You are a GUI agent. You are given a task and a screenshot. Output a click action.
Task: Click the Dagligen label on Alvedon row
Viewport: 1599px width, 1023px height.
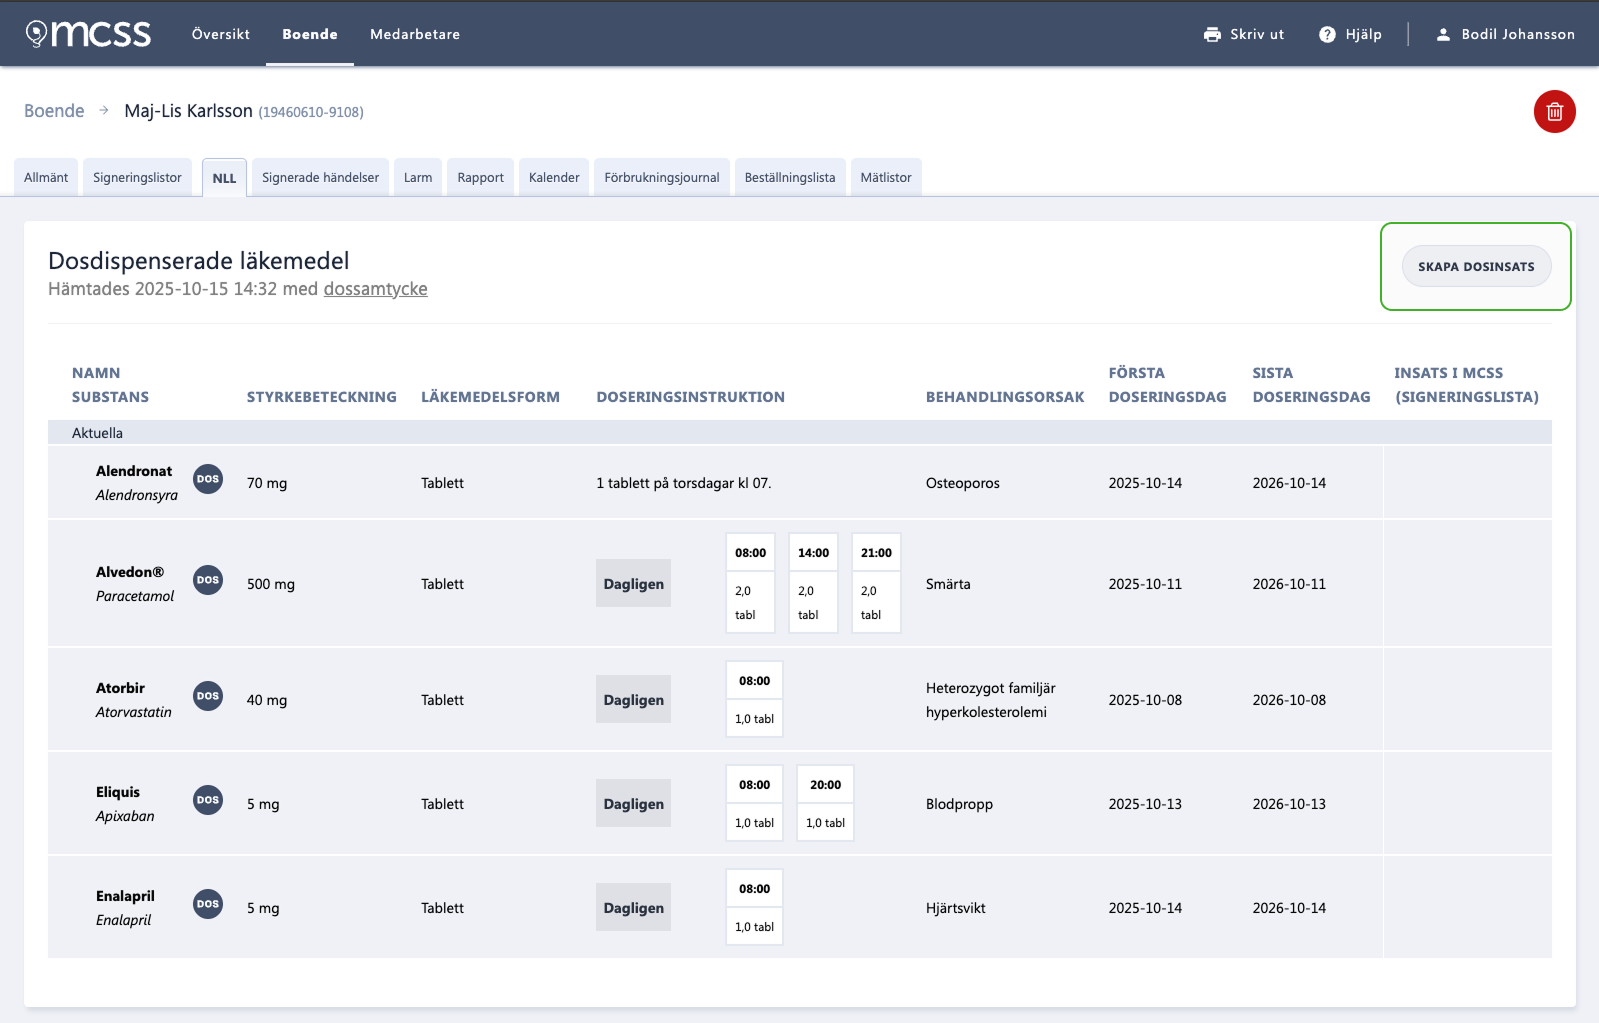point(633,584)
